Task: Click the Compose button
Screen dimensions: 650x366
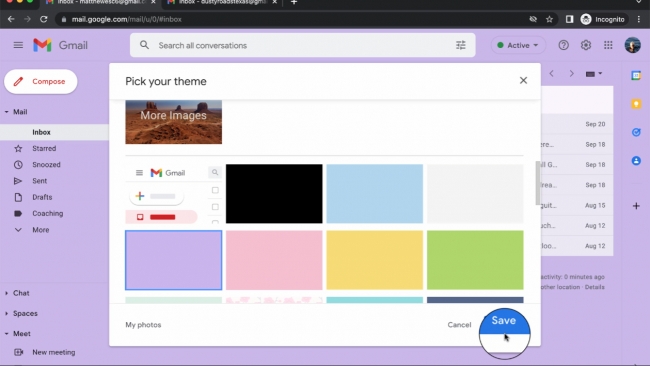Action: click(x=41, y=82)
